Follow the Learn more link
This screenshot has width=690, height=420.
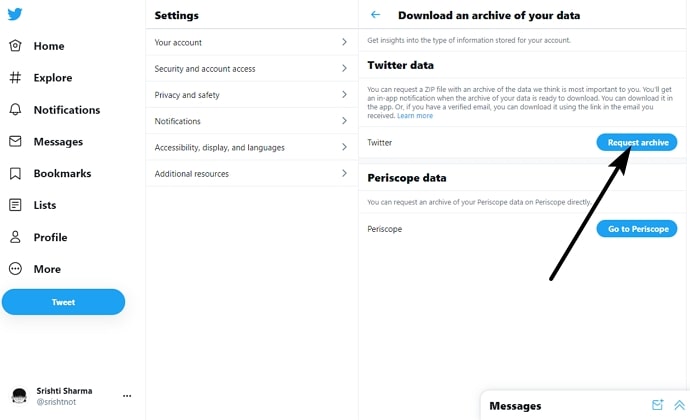(x=415, y=116)
